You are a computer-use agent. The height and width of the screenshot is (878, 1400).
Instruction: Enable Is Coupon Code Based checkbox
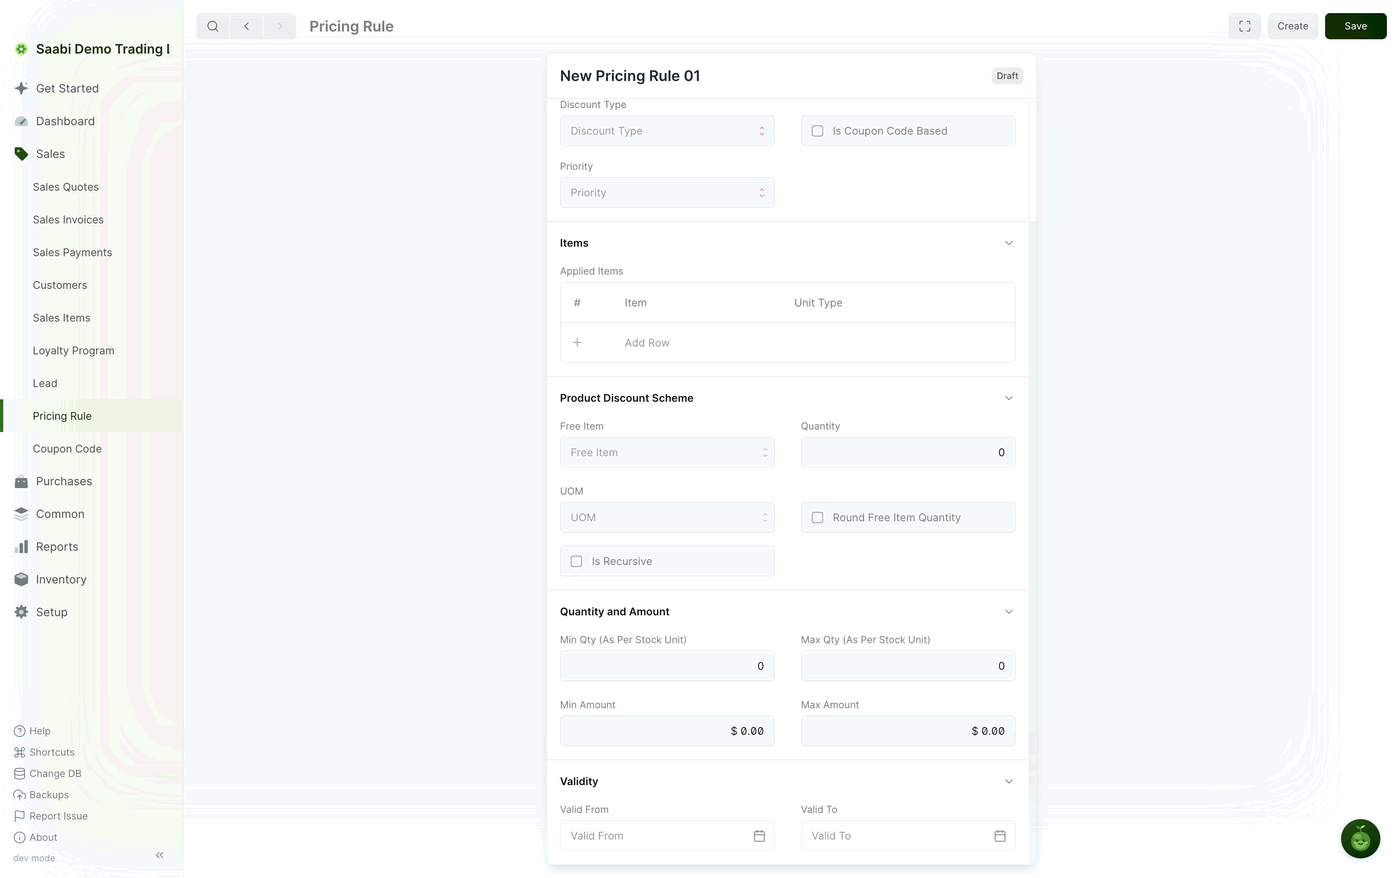[817, 131]
